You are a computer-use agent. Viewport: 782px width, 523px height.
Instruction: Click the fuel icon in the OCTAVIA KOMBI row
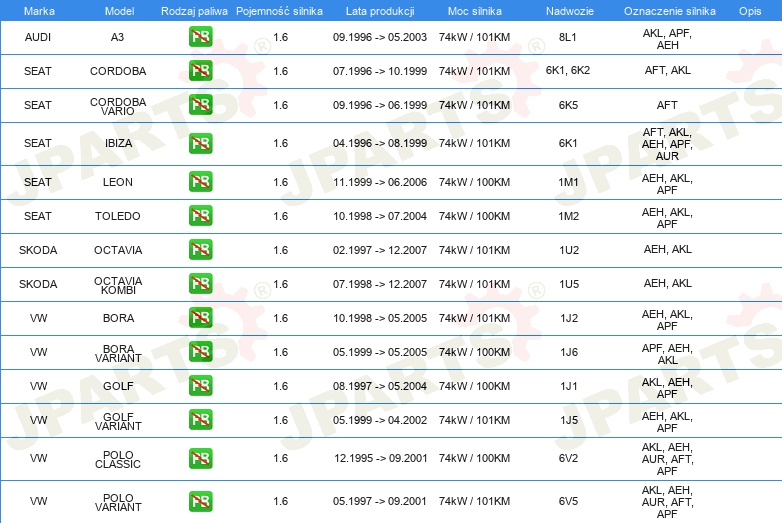[200, 283]
